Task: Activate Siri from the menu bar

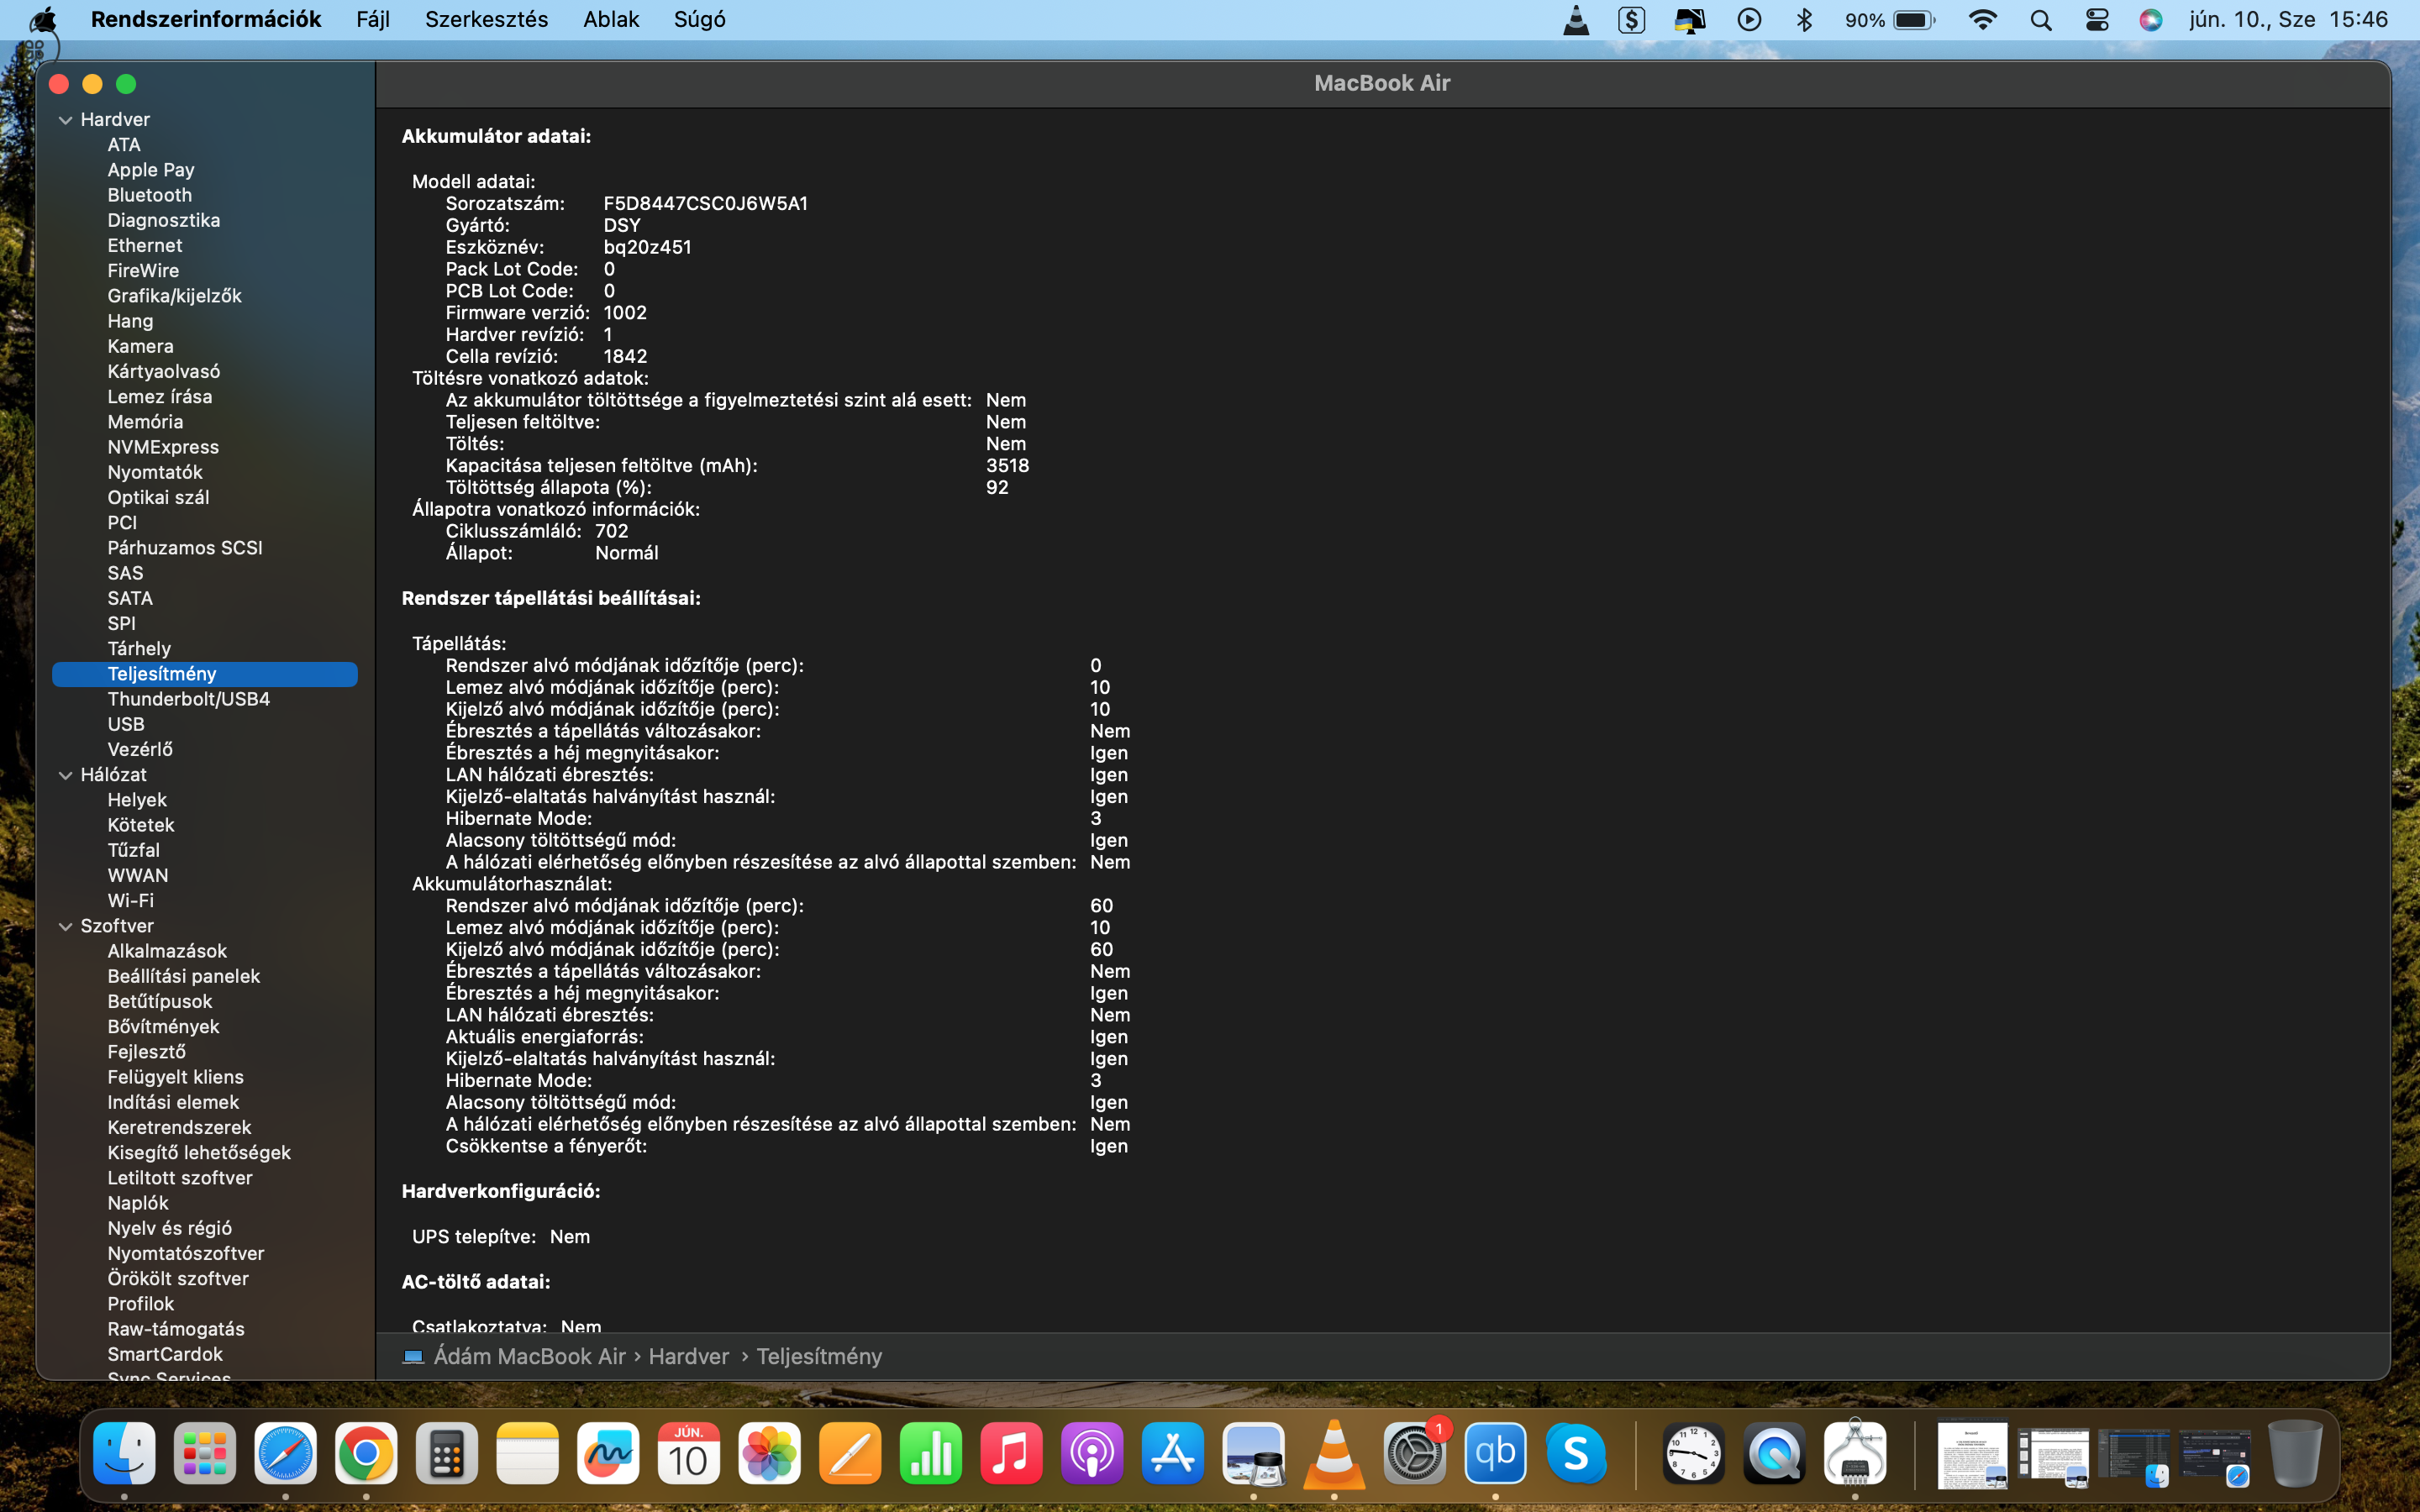Action: coord(2151,20)
